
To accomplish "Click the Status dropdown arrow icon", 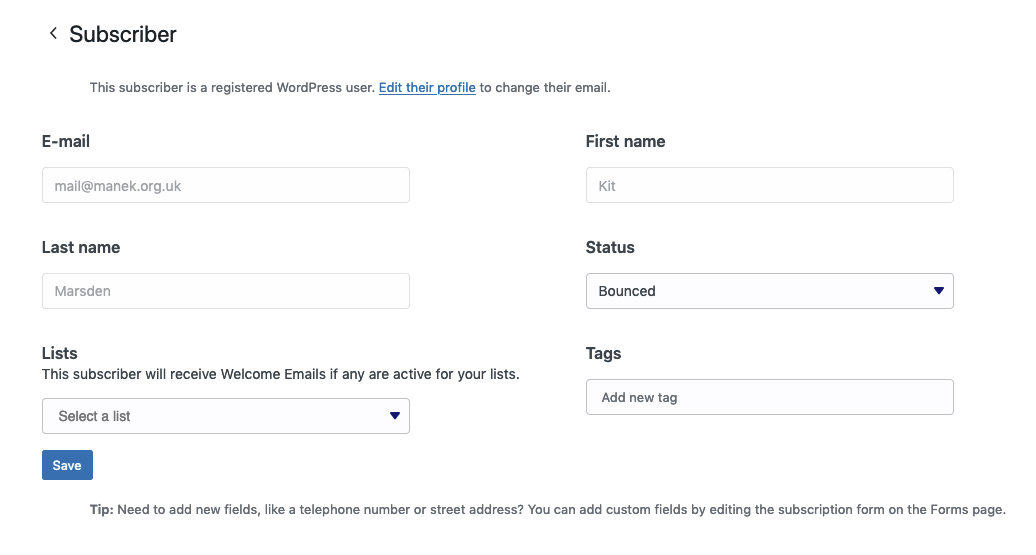I will click(938, 291).
